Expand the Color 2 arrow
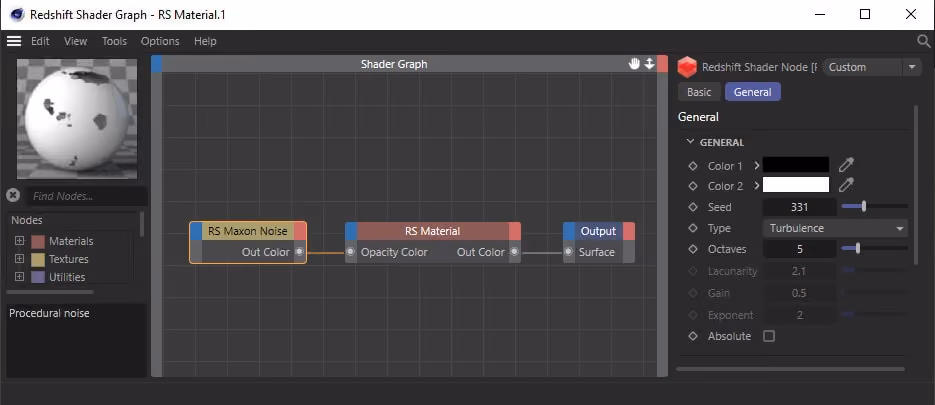The width and height of the screenshot is (935, 405). tap(757, 186)
